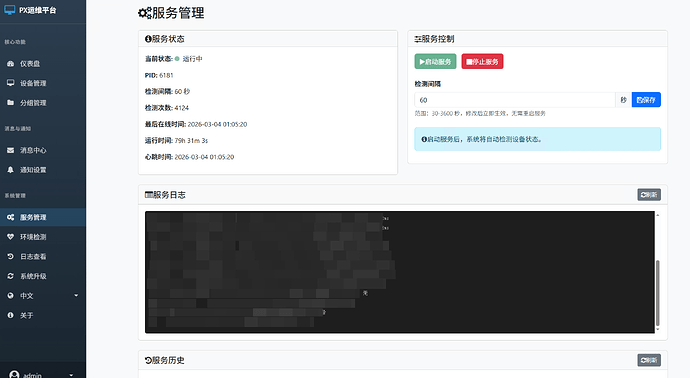Click the 检测间隔 60 秒 status value
Screen dimensions: 690x378
[x=182, y=92]
